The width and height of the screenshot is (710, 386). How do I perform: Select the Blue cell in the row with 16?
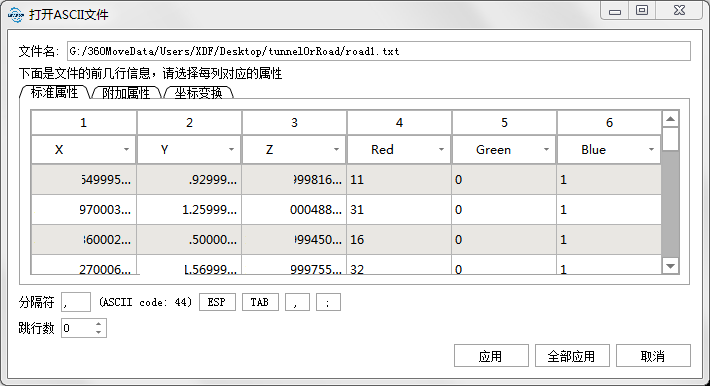609,240
